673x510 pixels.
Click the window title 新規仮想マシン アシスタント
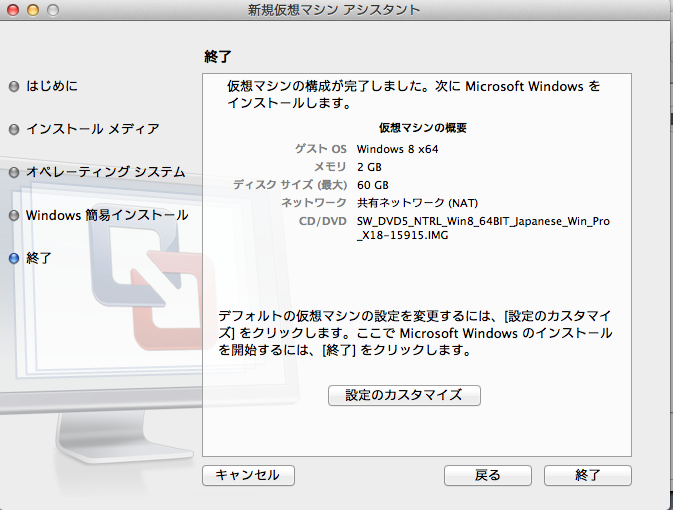click(x=334, y=10)
